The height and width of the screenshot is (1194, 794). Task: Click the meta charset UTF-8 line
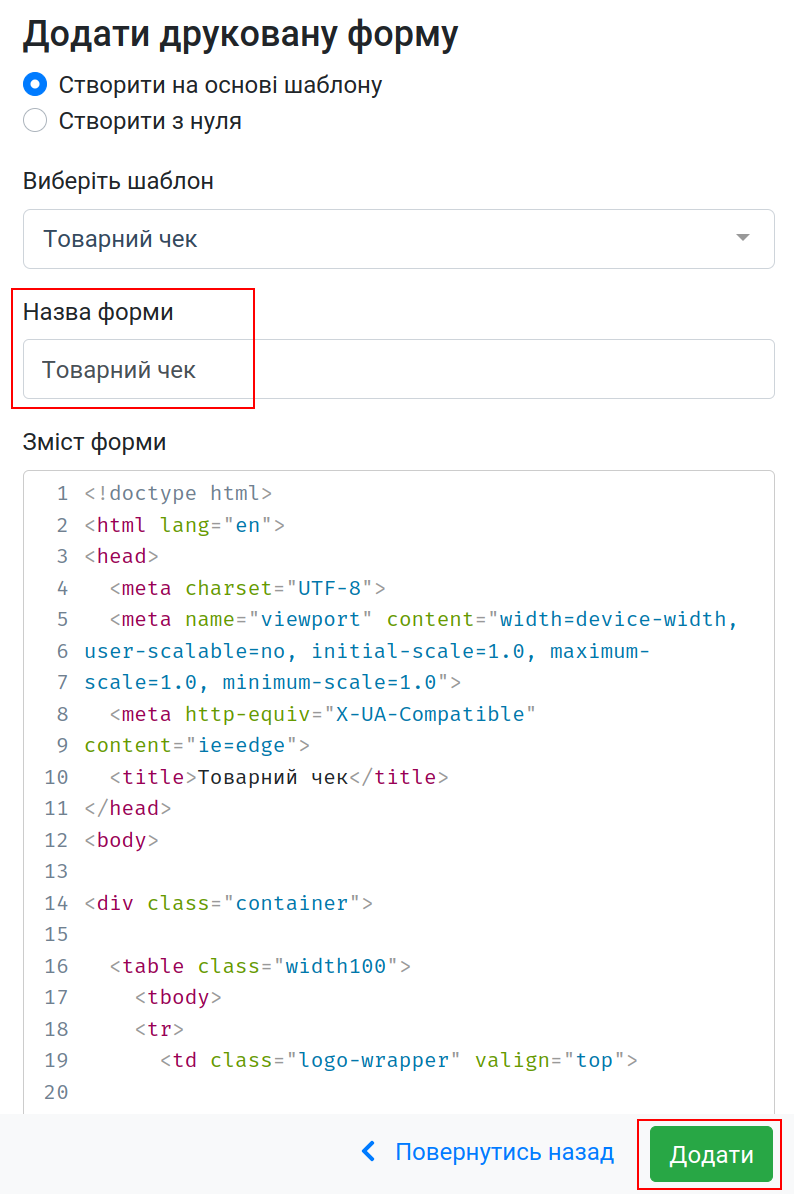[247, 588]
